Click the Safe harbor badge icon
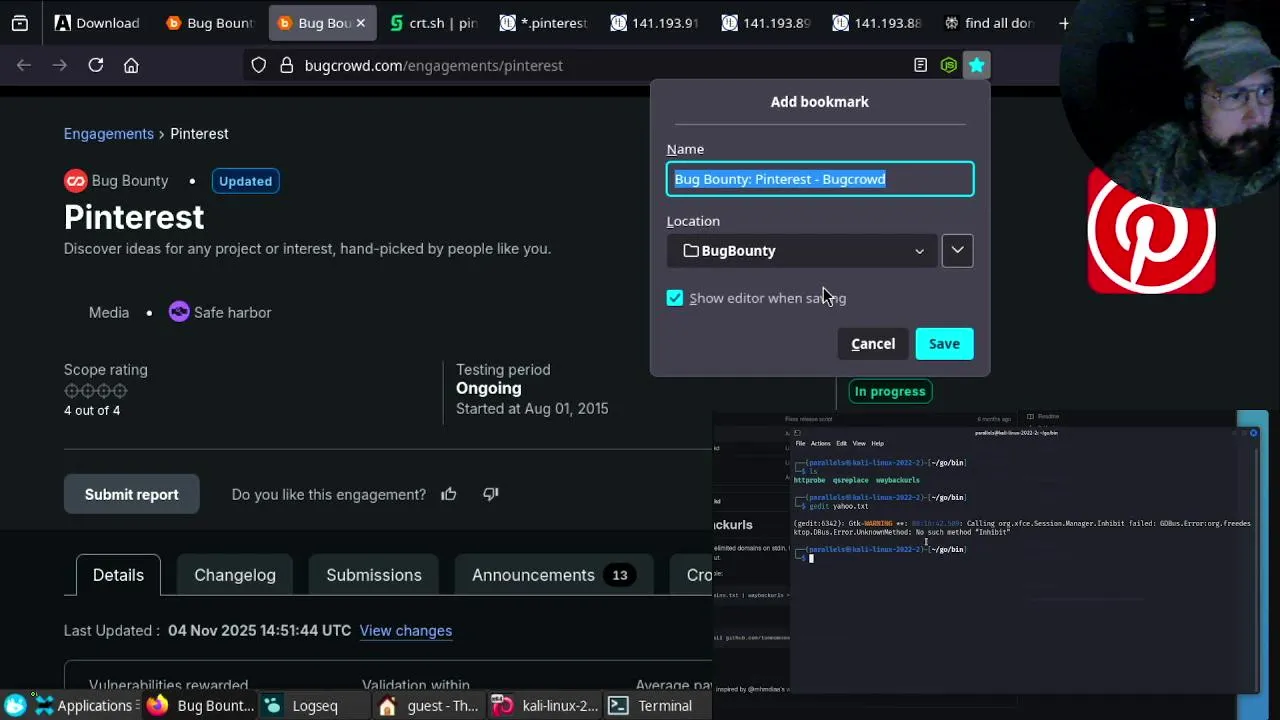Screen dimensions: 1280x720 pyautogui.click(x=179, y=312)
